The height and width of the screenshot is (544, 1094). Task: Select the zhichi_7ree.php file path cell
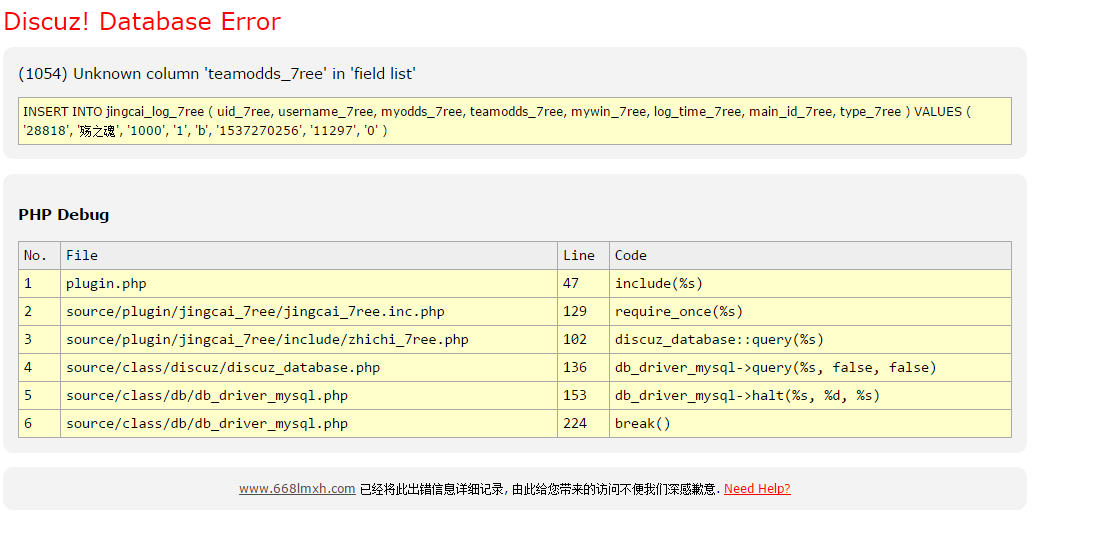click(x=267, y=340)
